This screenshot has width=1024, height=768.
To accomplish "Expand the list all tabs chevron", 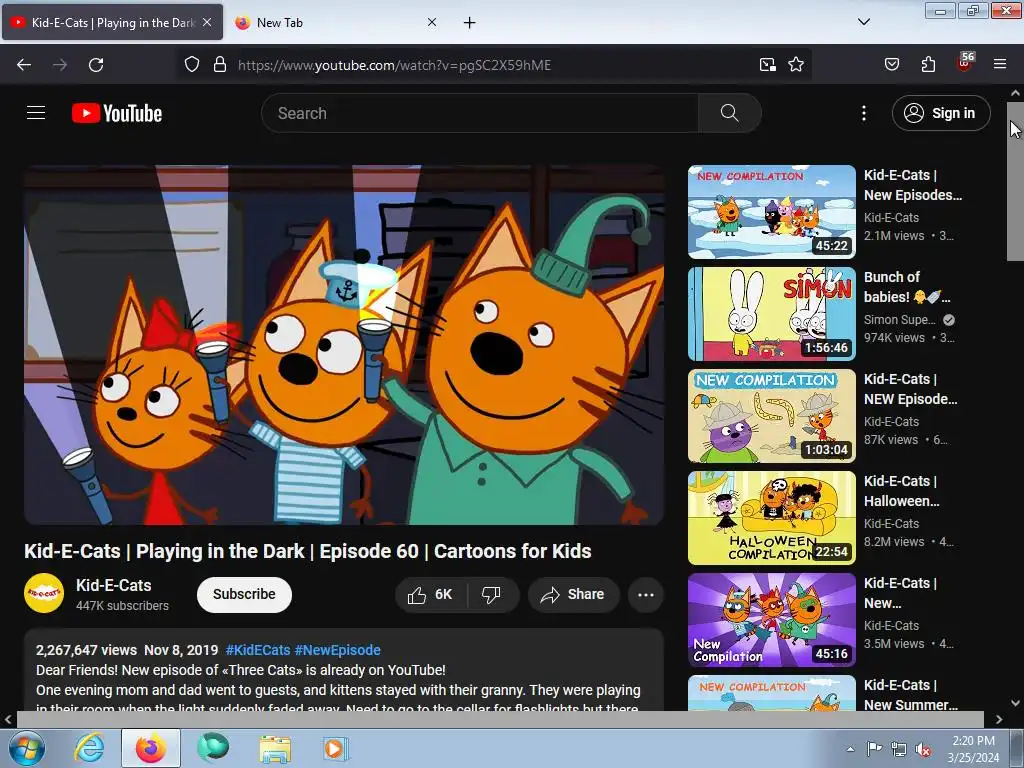I will [863, 22].
